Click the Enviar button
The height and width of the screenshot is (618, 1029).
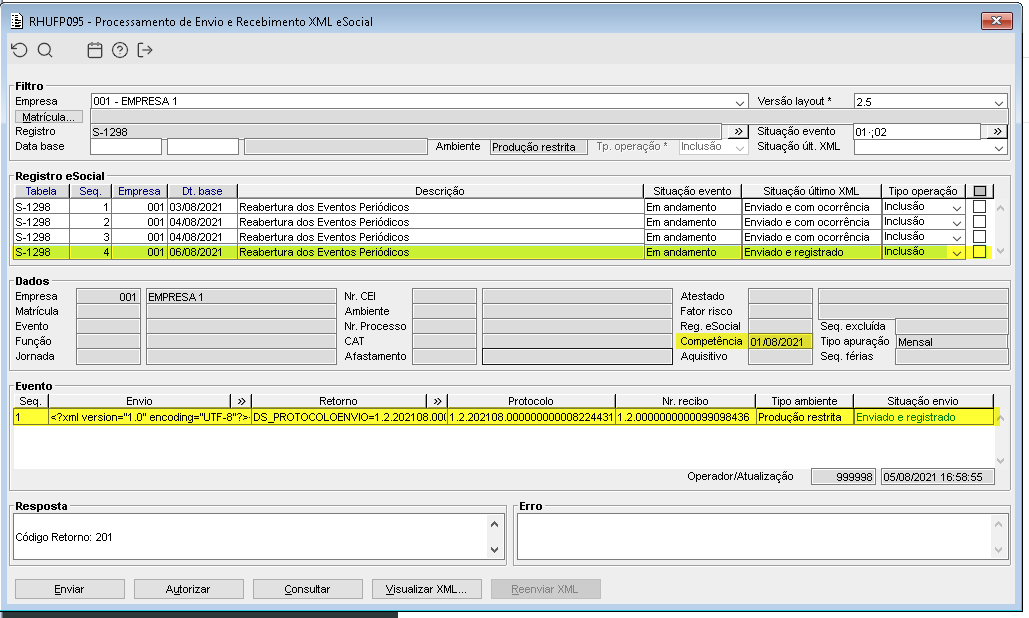70,589
